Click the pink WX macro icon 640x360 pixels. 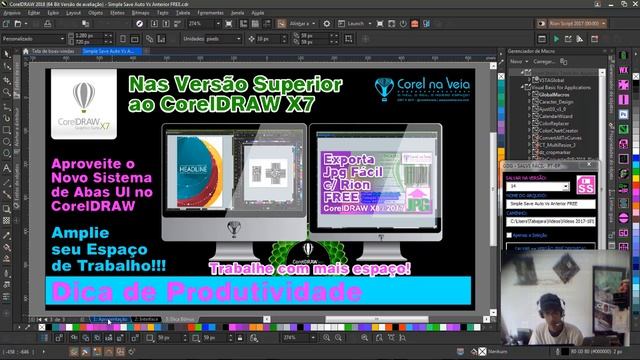(x=623, y=70)
